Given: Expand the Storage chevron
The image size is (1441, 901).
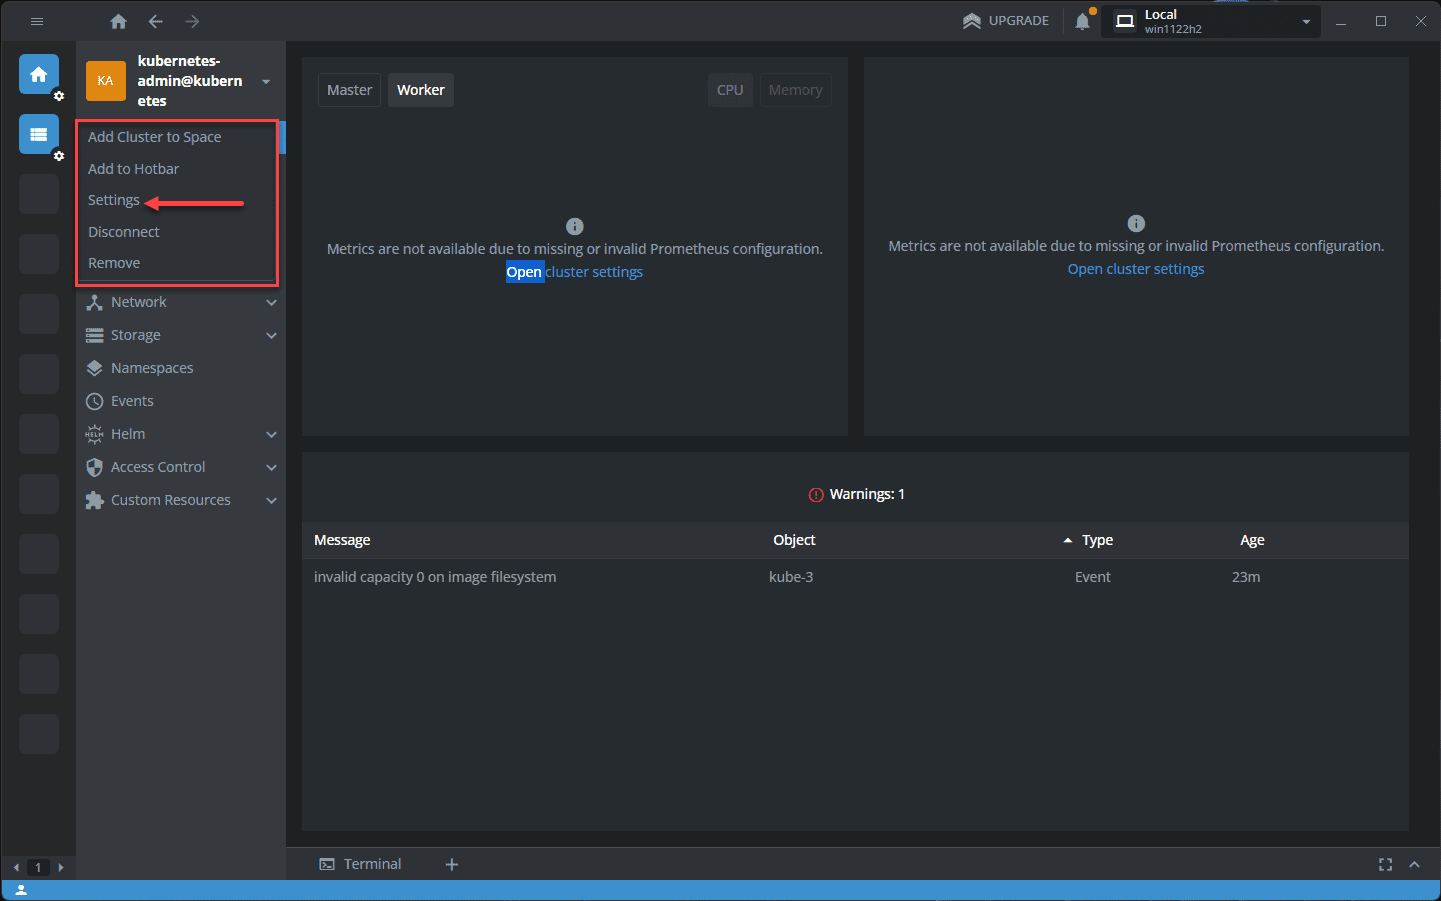Looking at the screenshot, I should pos(271,335).
